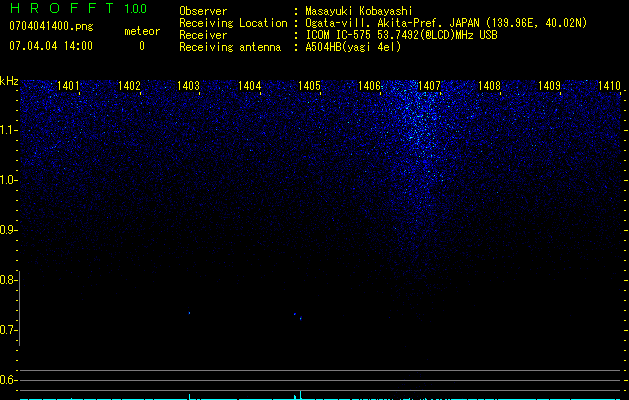Click the meteor label
Screen dimensions: 629x400
click(x=142, y=31)
